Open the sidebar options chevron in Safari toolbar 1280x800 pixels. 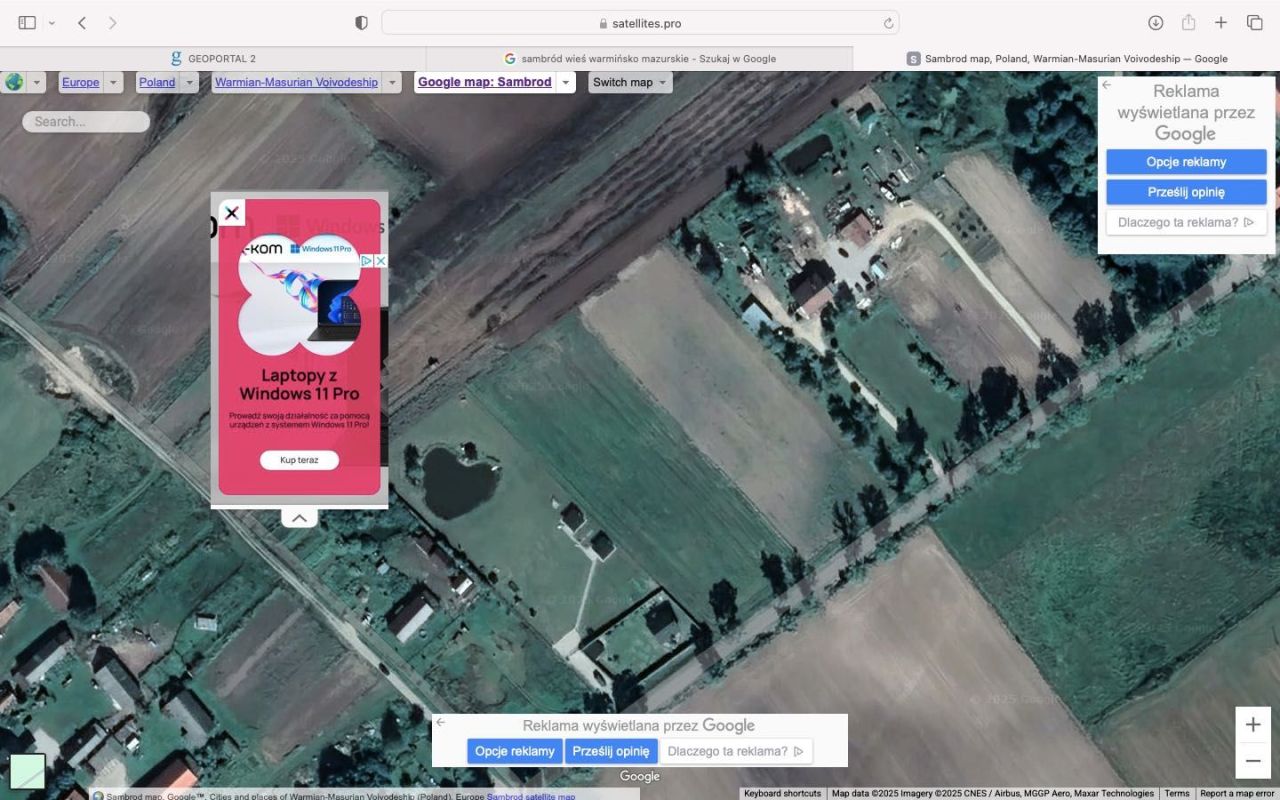[52, 22]
